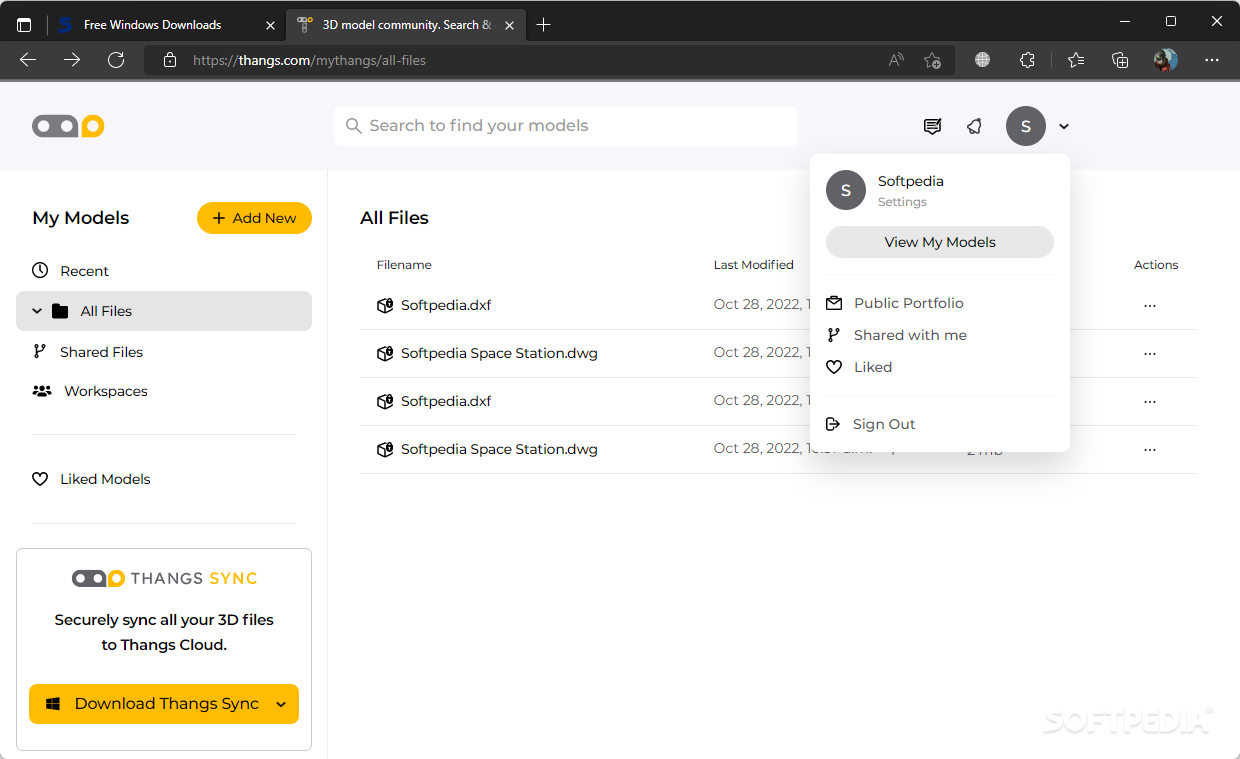Viewport: 1240px width, 759px height.
Task: Sort by Filename column header
Action: click(404, 265)
